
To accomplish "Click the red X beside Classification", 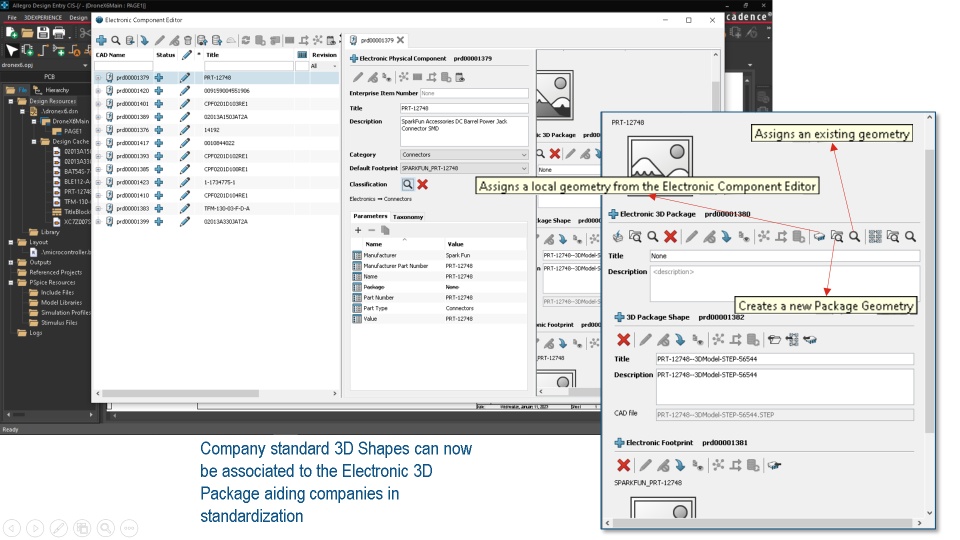I will 422,184.
